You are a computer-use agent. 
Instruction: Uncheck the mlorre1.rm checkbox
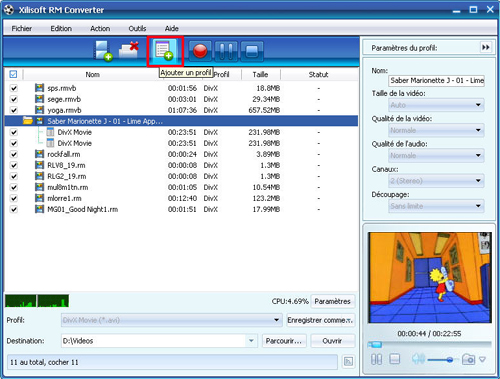pos(14,198)
